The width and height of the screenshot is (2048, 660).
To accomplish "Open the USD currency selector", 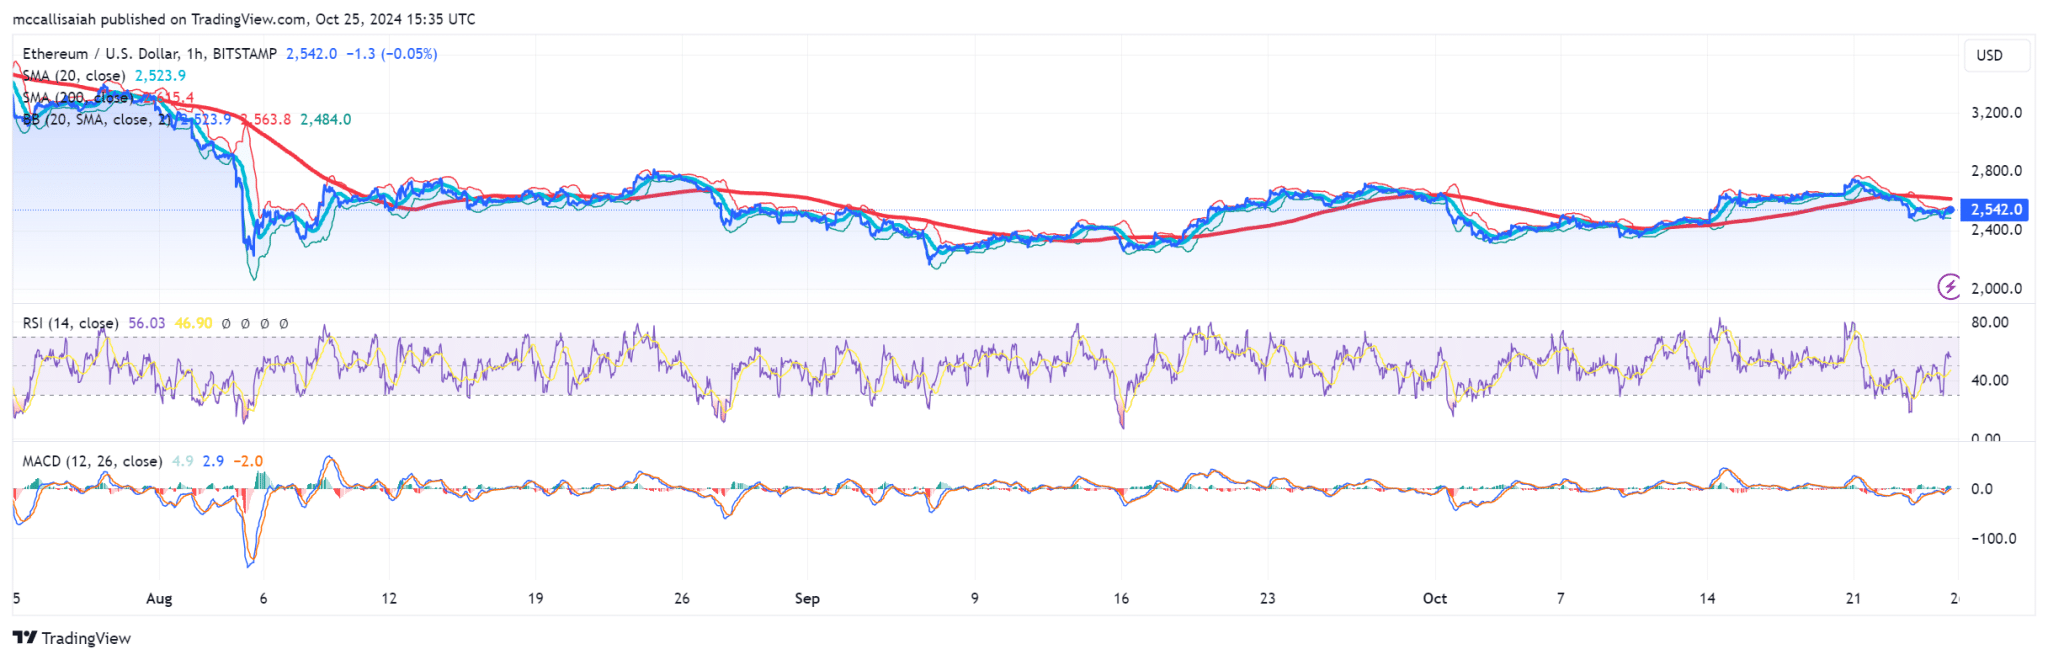I will [x=1996, y=55].
